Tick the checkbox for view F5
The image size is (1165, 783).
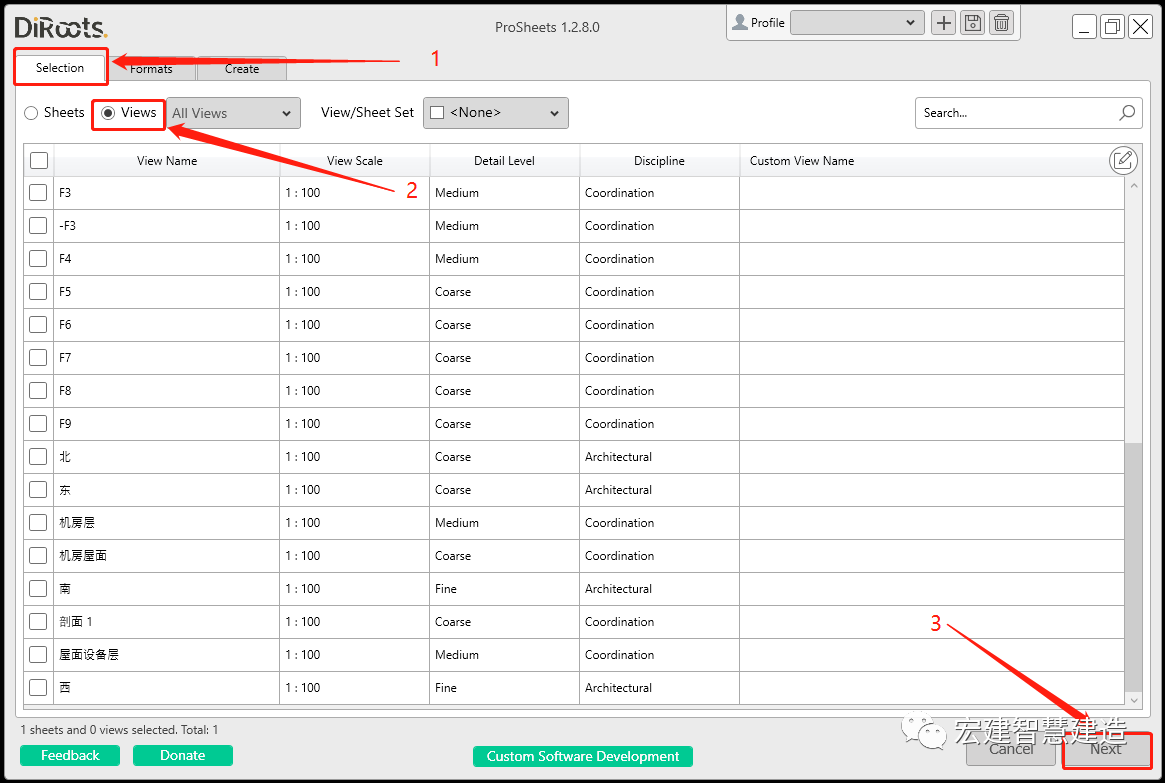[x=38, y=292]
